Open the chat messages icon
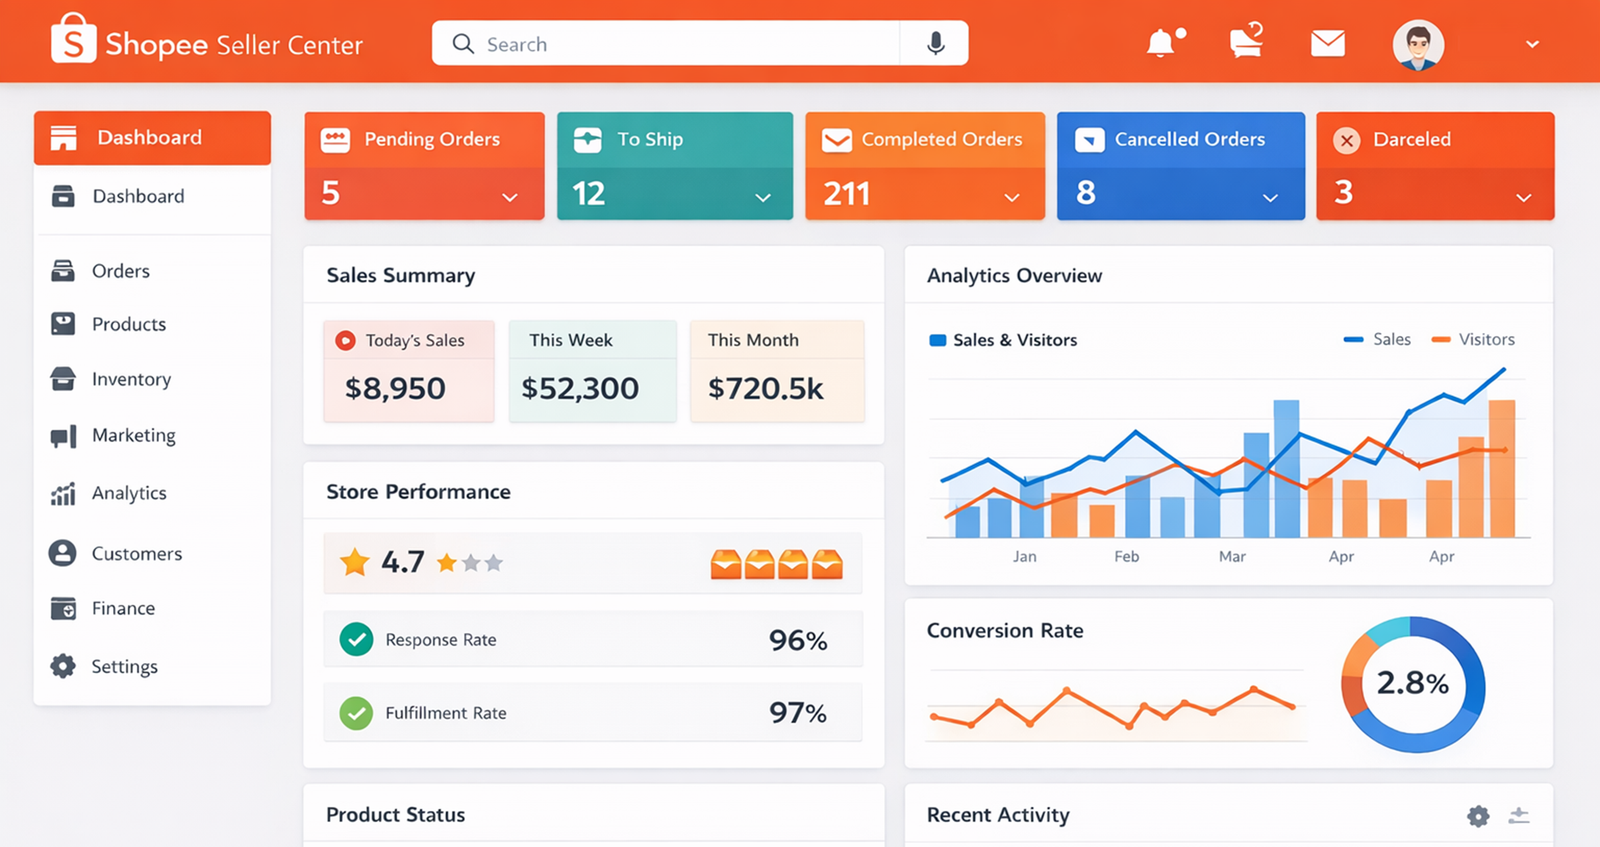The width and height of the screenshot is (1600, 847). point(1246,43)
